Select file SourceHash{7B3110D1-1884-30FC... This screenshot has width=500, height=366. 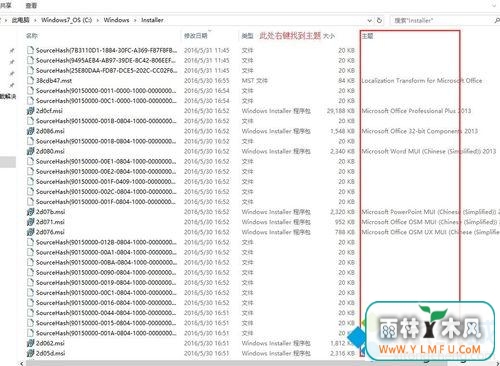pyautogui.click(x=106, y=50)
